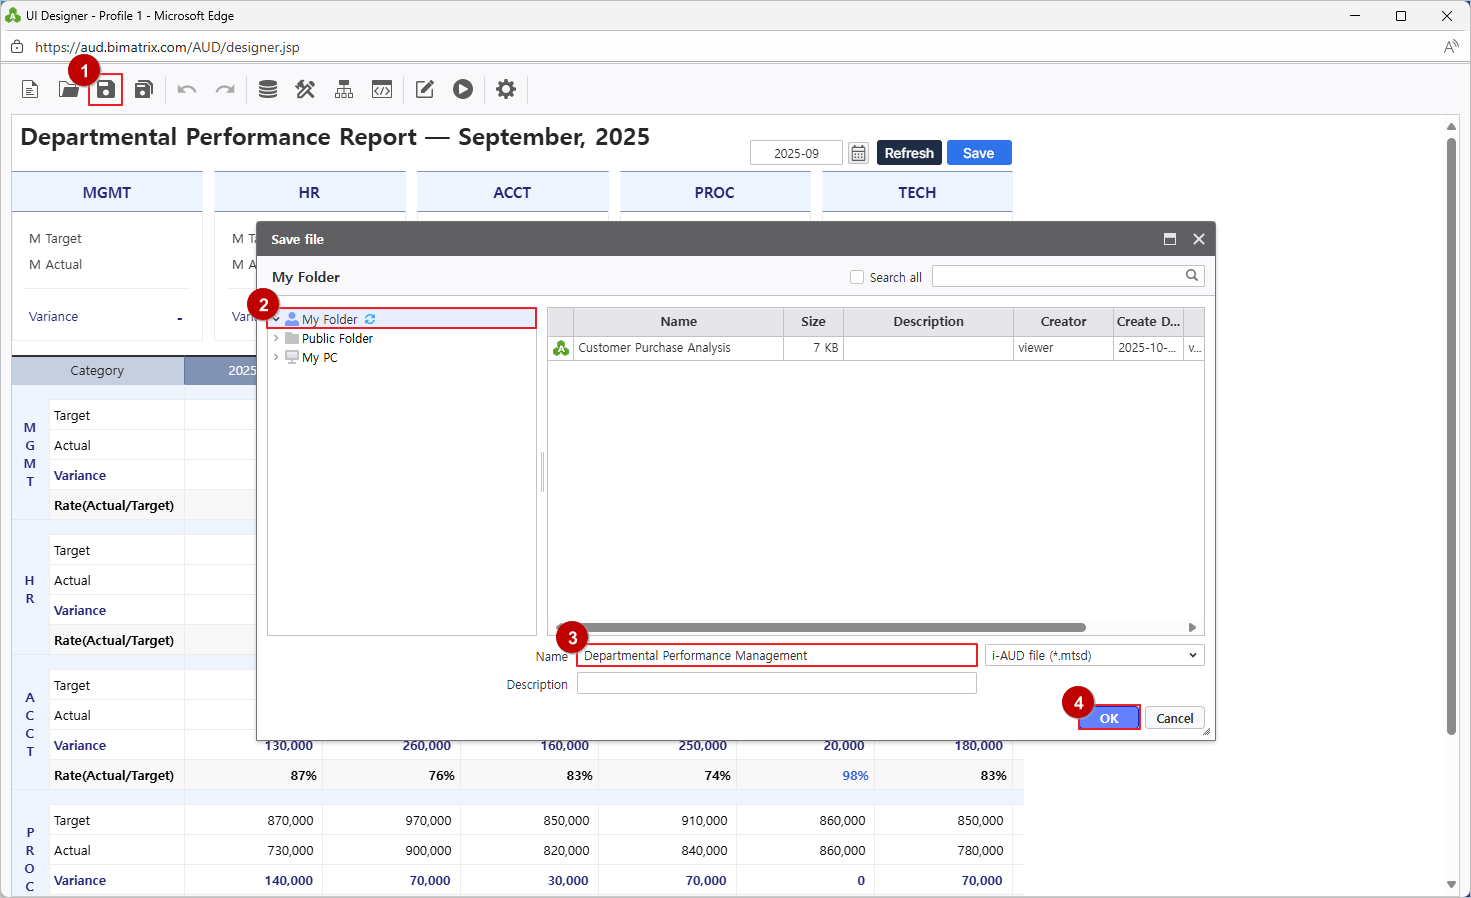
Task: Open the calendar date picker icon
Action: 858,153
